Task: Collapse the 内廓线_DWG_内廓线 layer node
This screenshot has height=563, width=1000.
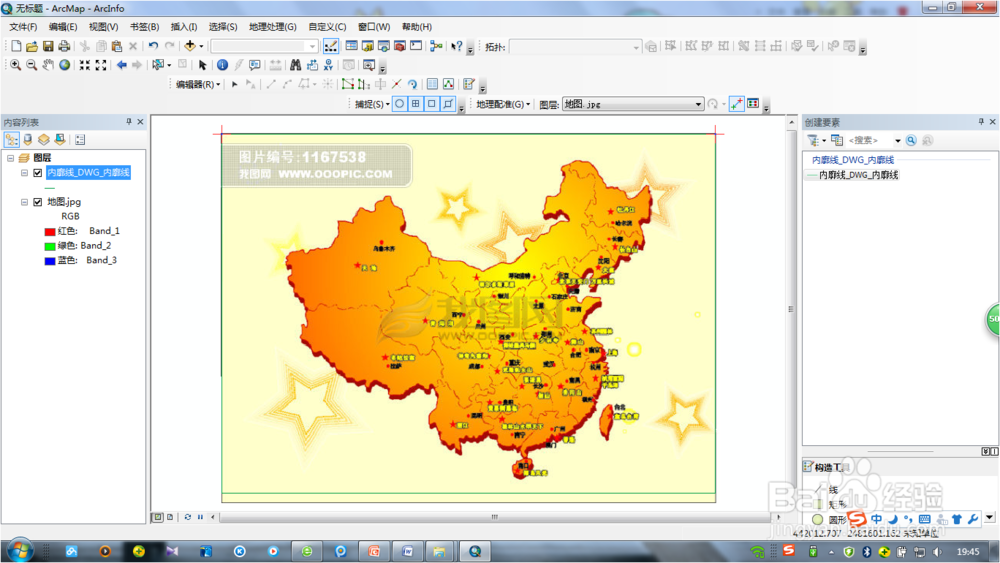Action: [x=24, y=173]
